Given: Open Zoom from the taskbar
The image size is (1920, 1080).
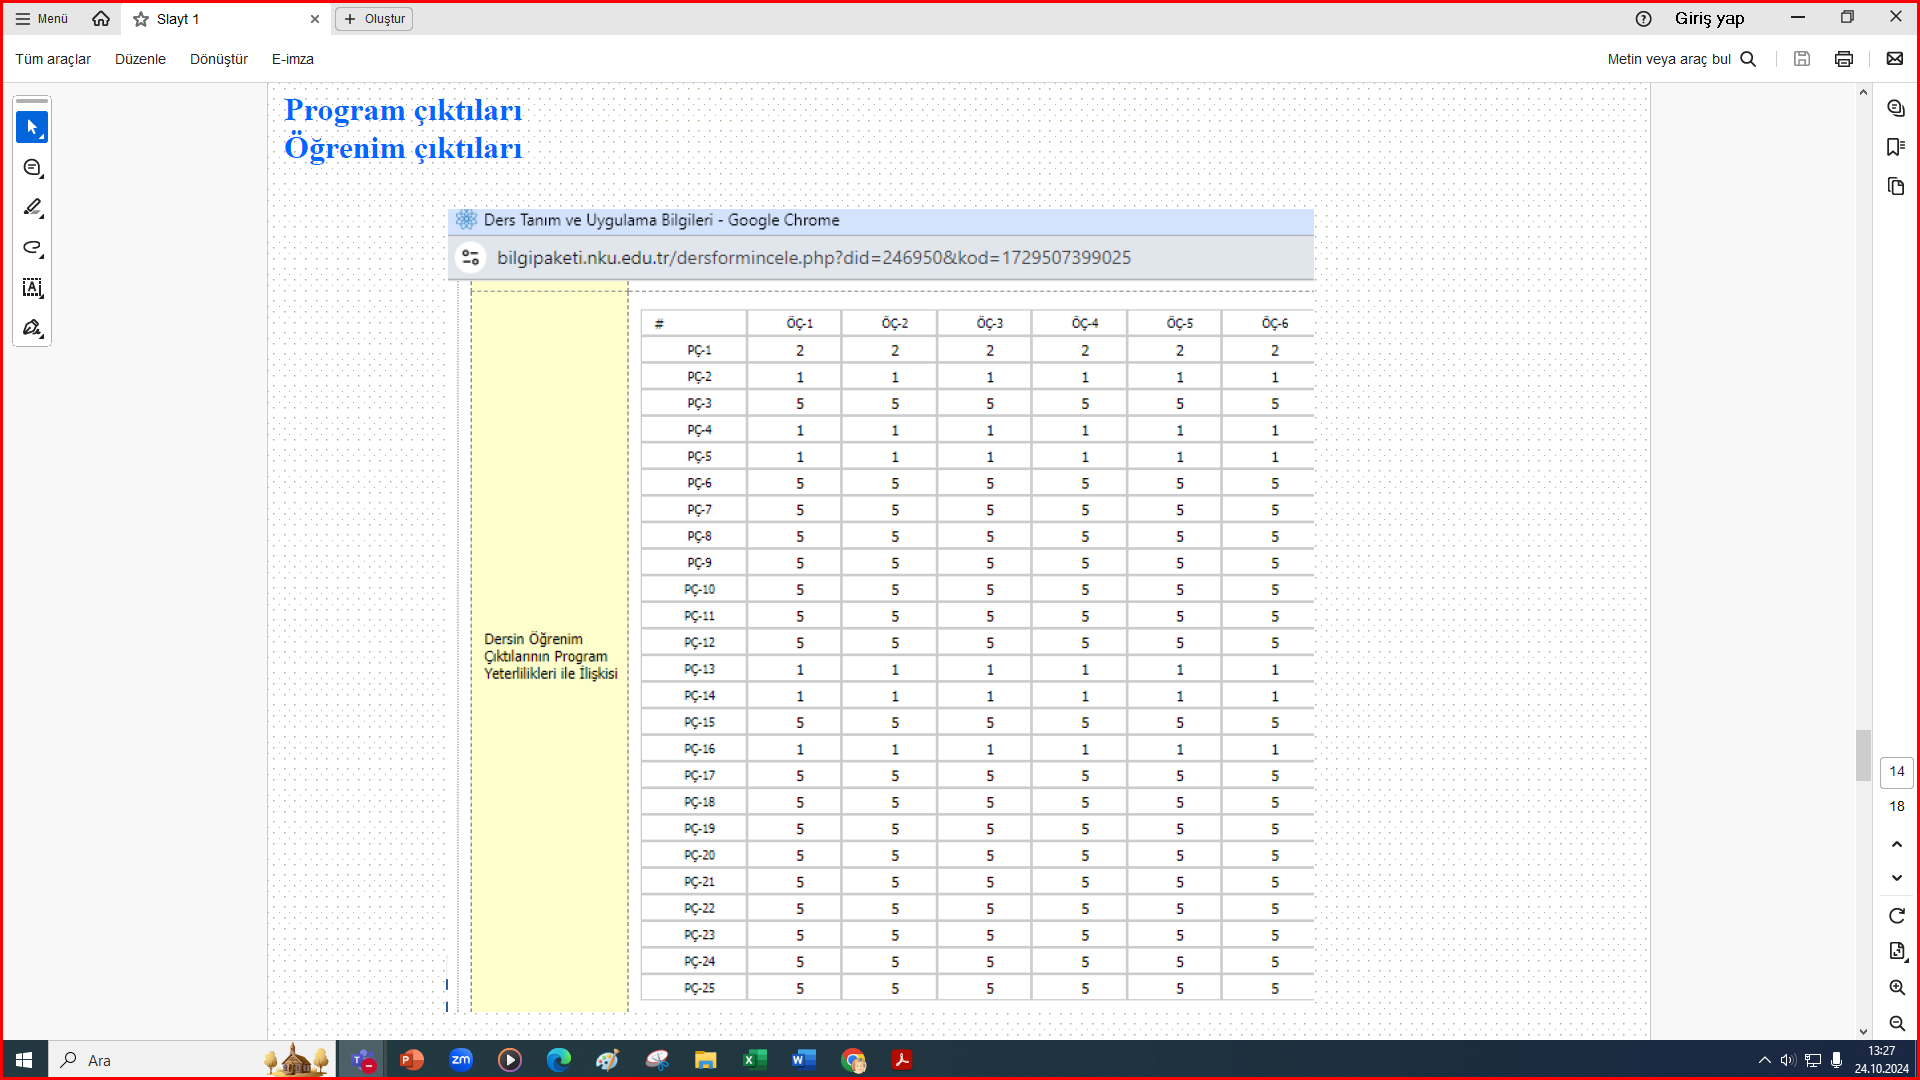Looking at the screenshot, I should point(461,1060).
